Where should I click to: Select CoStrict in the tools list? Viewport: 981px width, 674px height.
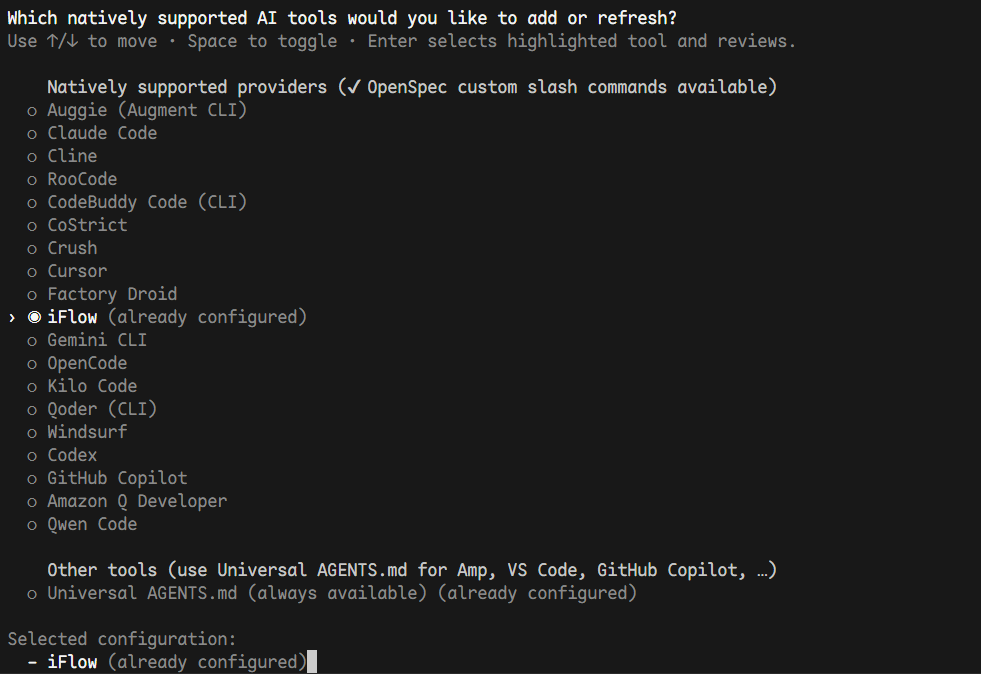87,225
